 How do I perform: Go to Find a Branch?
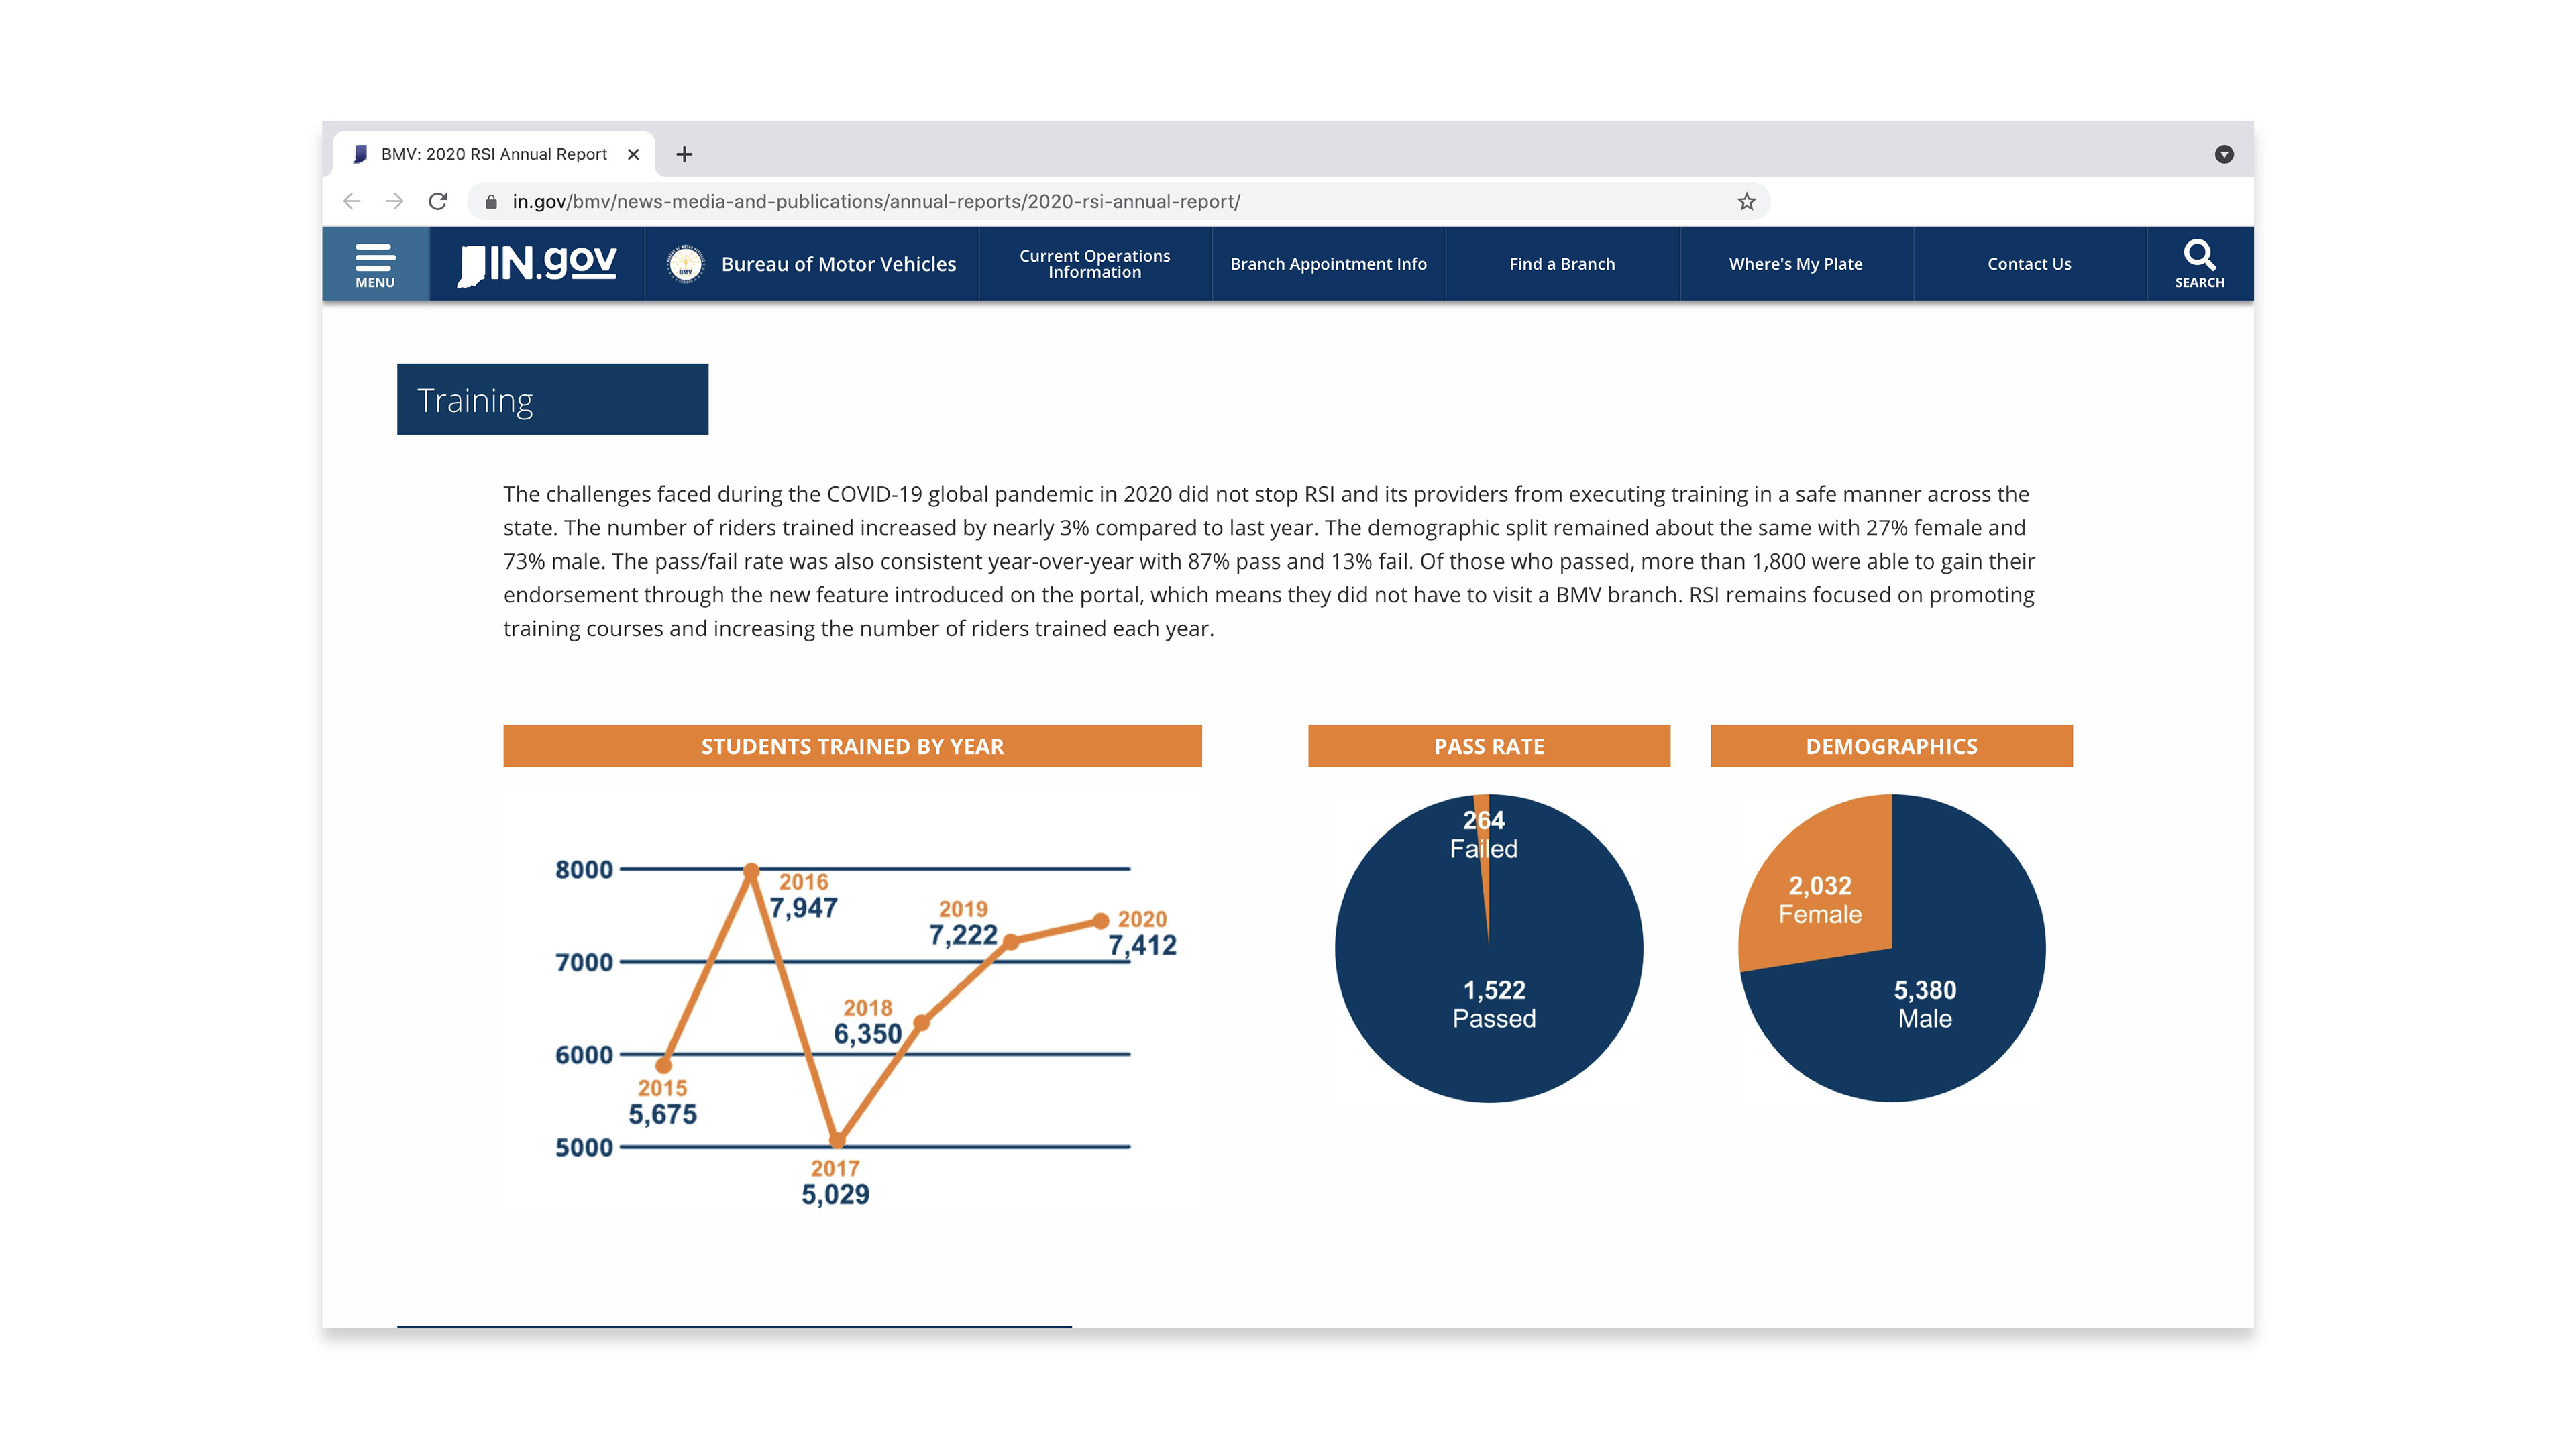click(x=1562, y=264)
